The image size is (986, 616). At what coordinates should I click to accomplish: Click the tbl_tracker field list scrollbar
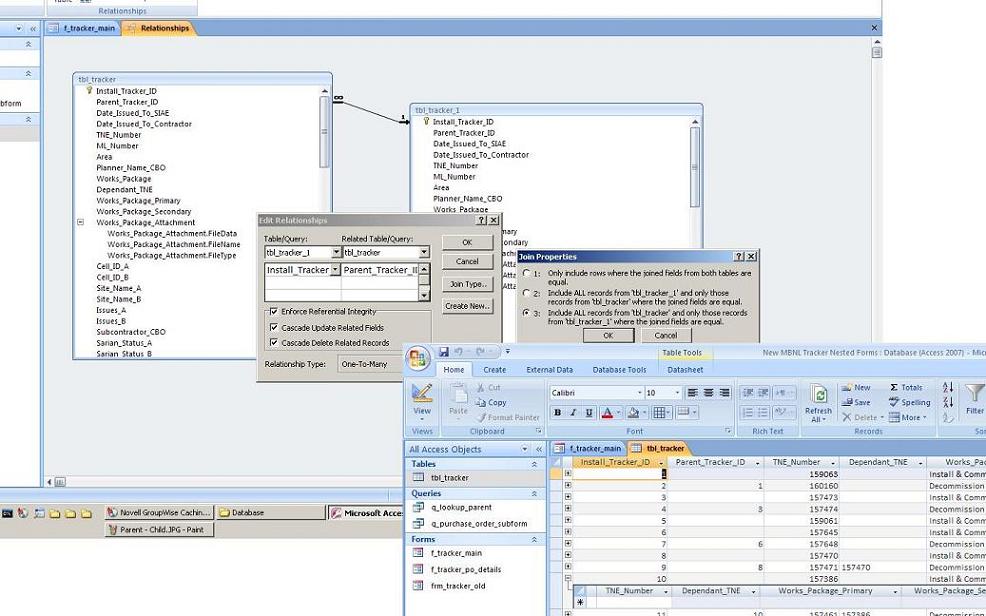[x=324, y=132]
